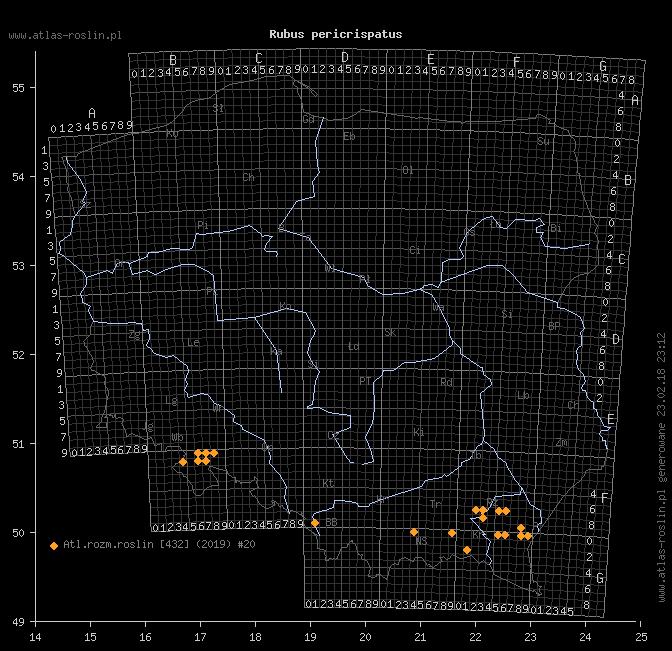The width and height of the screenshot is (672, 651).
Task: Click the city label Wb on the map
Action: [177, 438]
